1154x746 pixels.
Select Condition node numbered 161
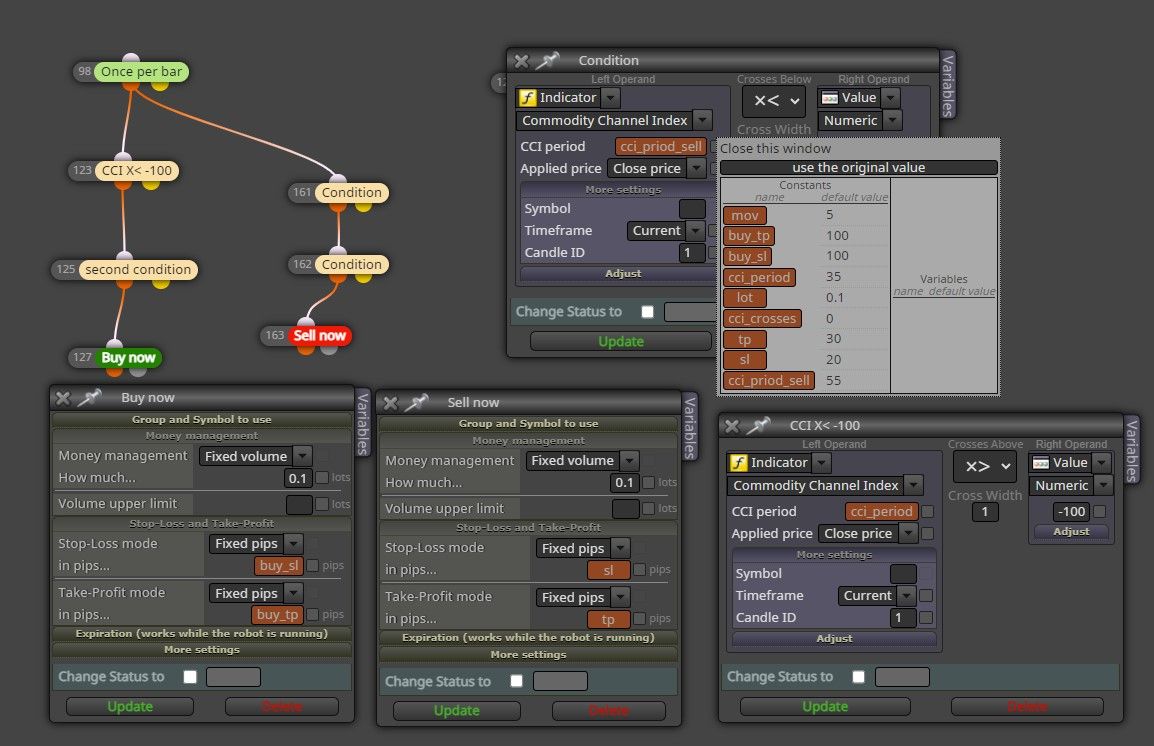point(351,193)
